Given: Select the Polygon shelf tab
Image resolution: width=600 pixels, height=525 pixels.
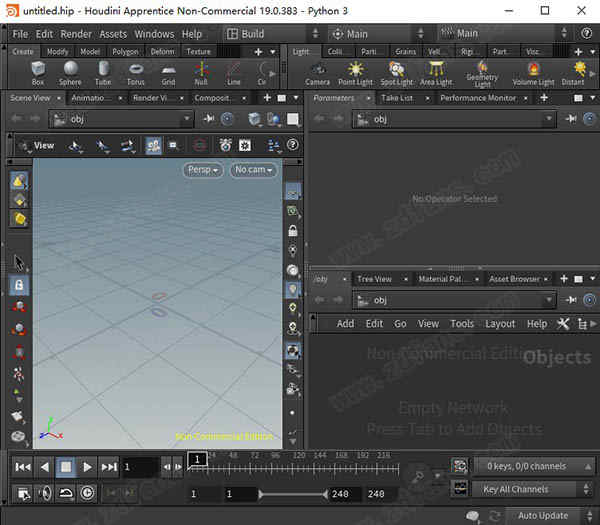Looking at the screenshot, I should pyautogui.click(x=125, y=52).
